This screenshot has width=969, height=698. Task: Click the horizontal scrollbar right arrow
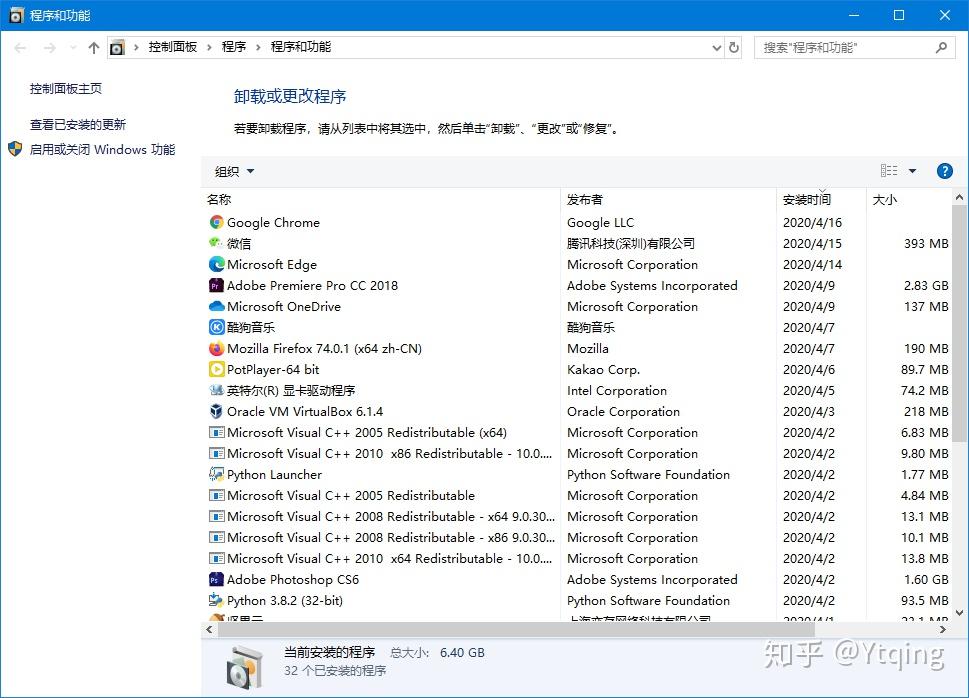click(x=942, y=630)
